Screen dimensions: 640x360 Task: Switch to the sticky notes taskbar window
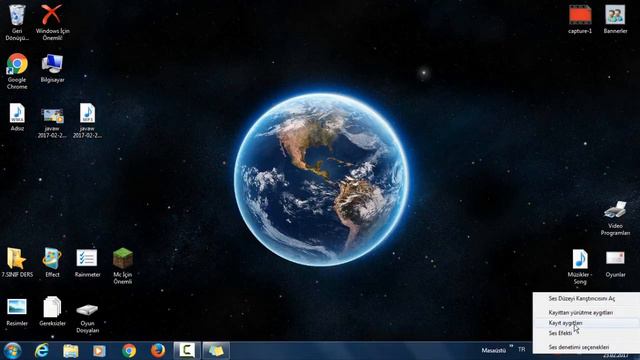pyautogui.click(x=216, y=351)
